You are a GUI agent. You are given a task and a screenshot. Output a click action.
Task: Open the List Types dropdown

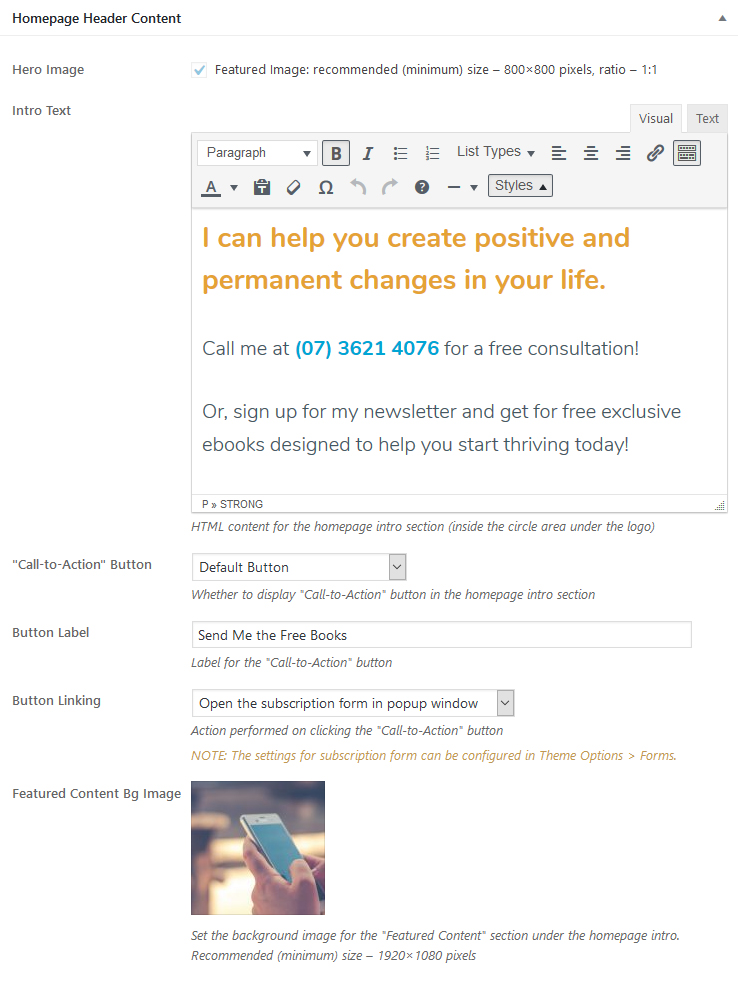point(495,152)
